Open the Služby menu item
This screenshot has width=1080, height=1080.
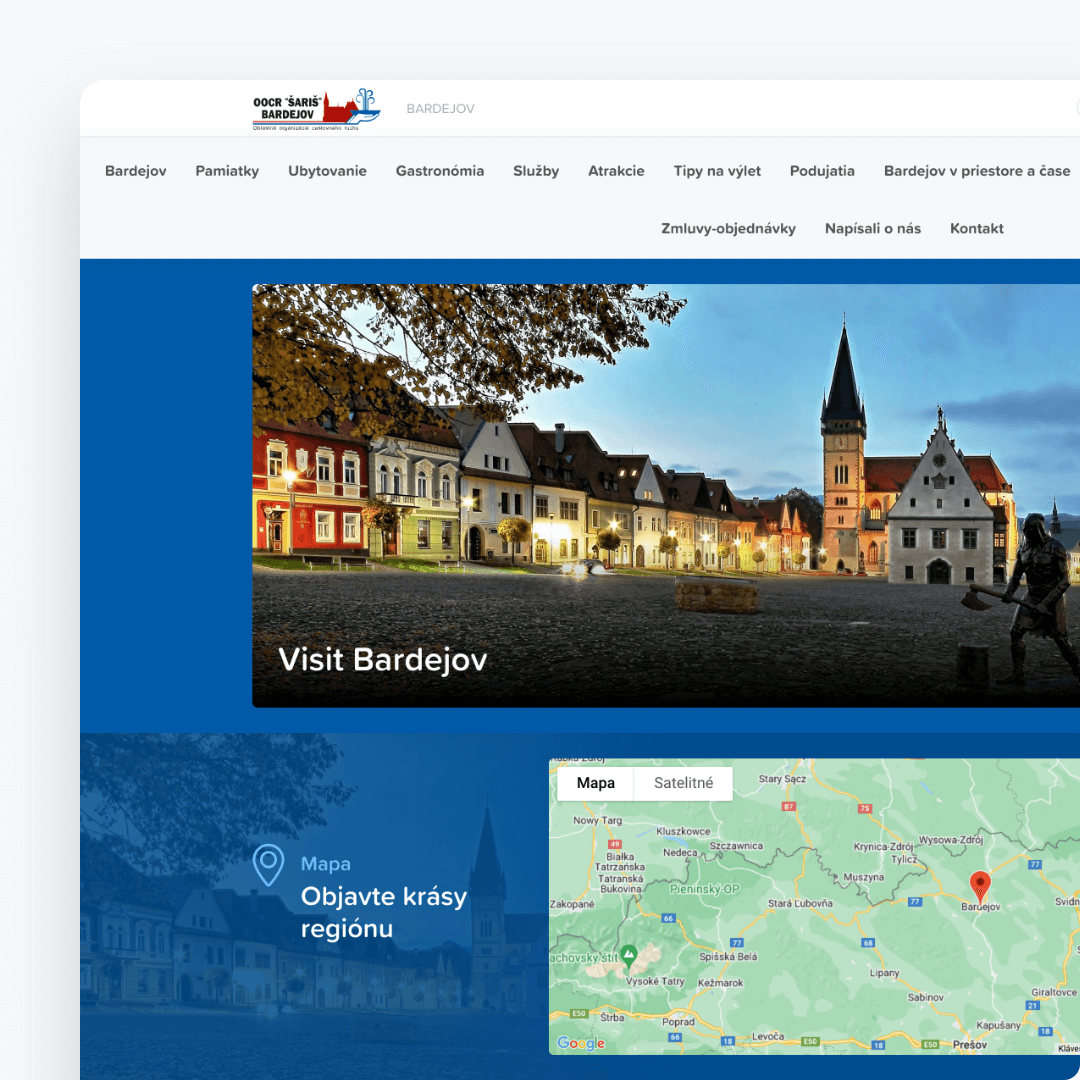coord(536,171)
